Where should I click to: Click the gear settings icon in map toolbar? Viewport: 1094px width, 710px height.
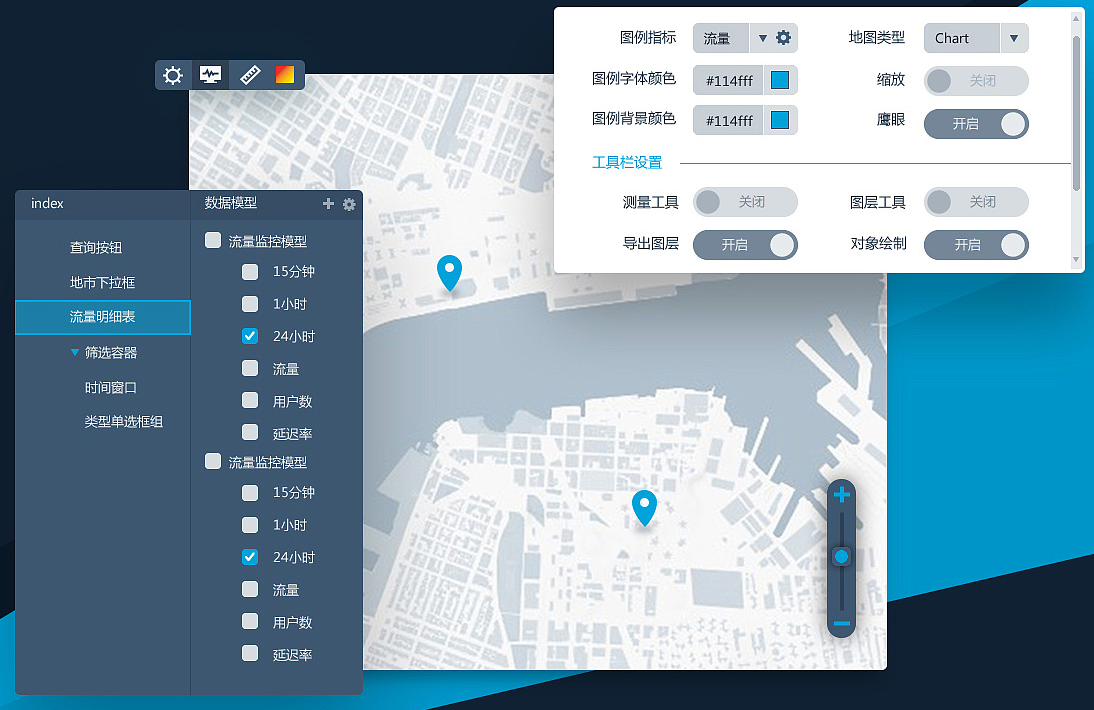tap(173, 75)
